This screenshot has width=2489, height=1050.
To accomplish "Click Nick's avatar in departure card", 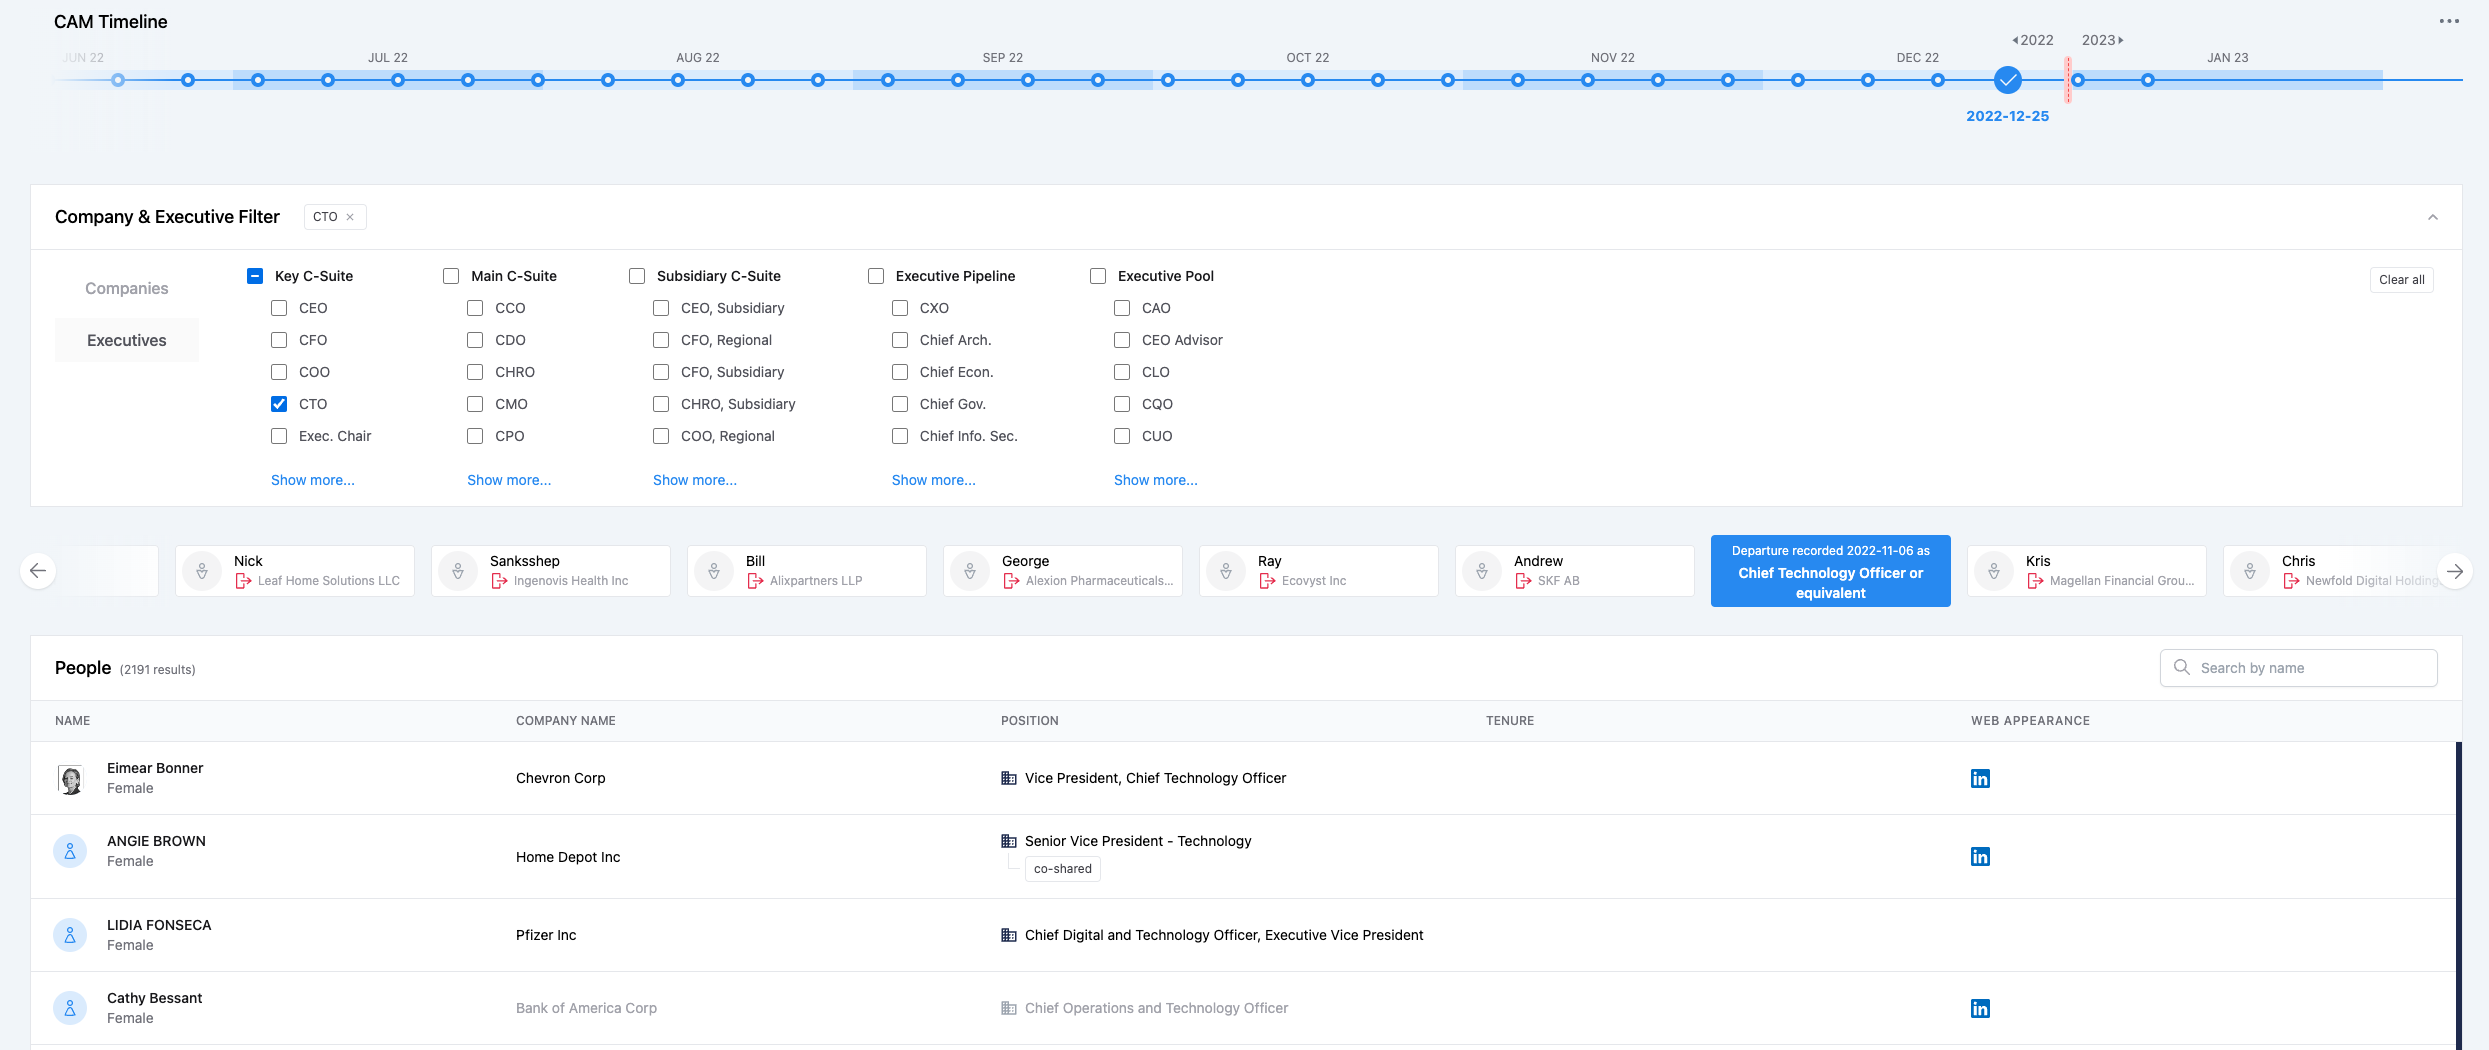I will (x=202, y=571).
